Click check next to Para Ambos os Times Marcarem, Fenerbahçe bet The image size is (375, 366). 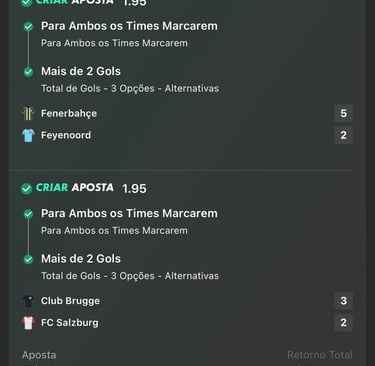pyautogui.click(x=28, y=27)
